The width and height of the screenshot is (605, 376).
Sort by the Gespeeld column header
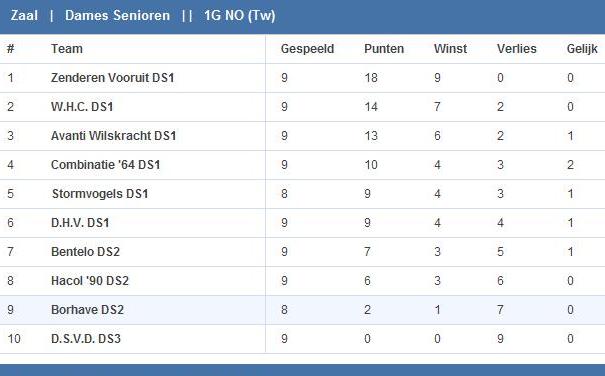pos(307,49)
